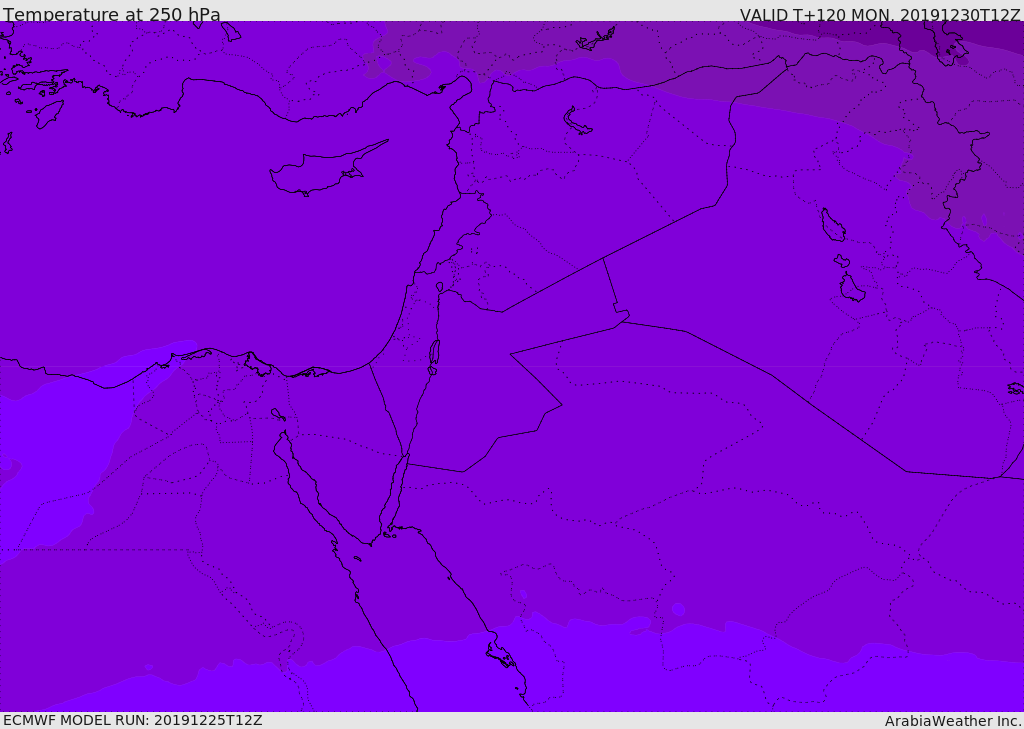The width and height of the screenshot is (1024, 729).
Task: Click the 'Temperature at 250 hPa' title text
Action: coord(112,14)
